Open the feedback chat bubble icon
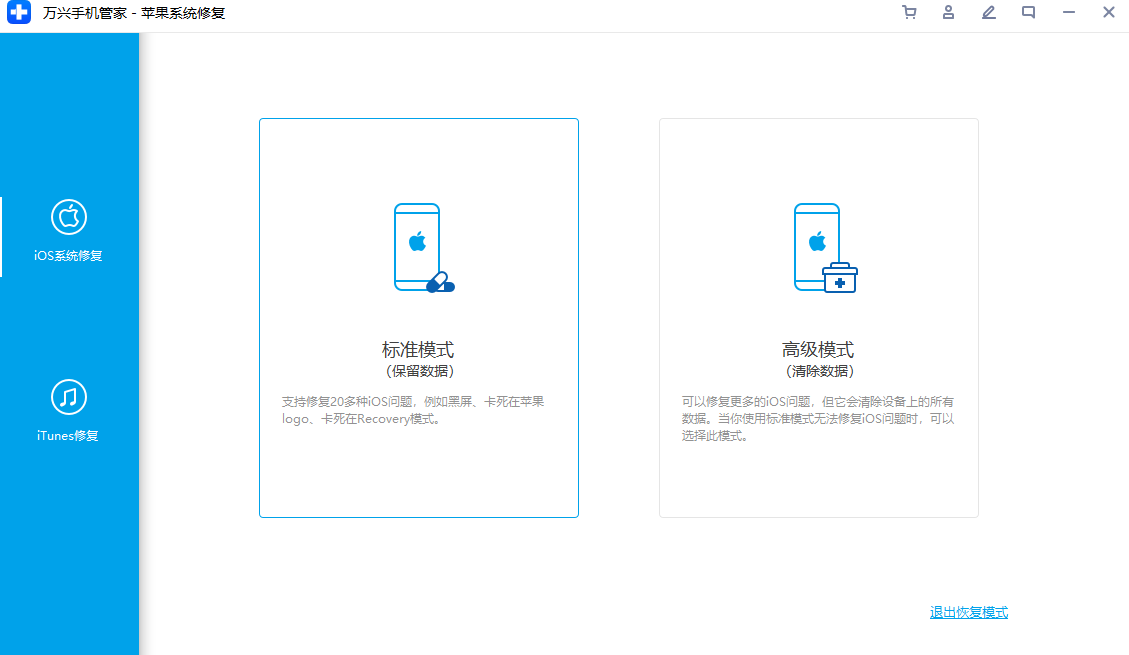 click(1028, 12)
